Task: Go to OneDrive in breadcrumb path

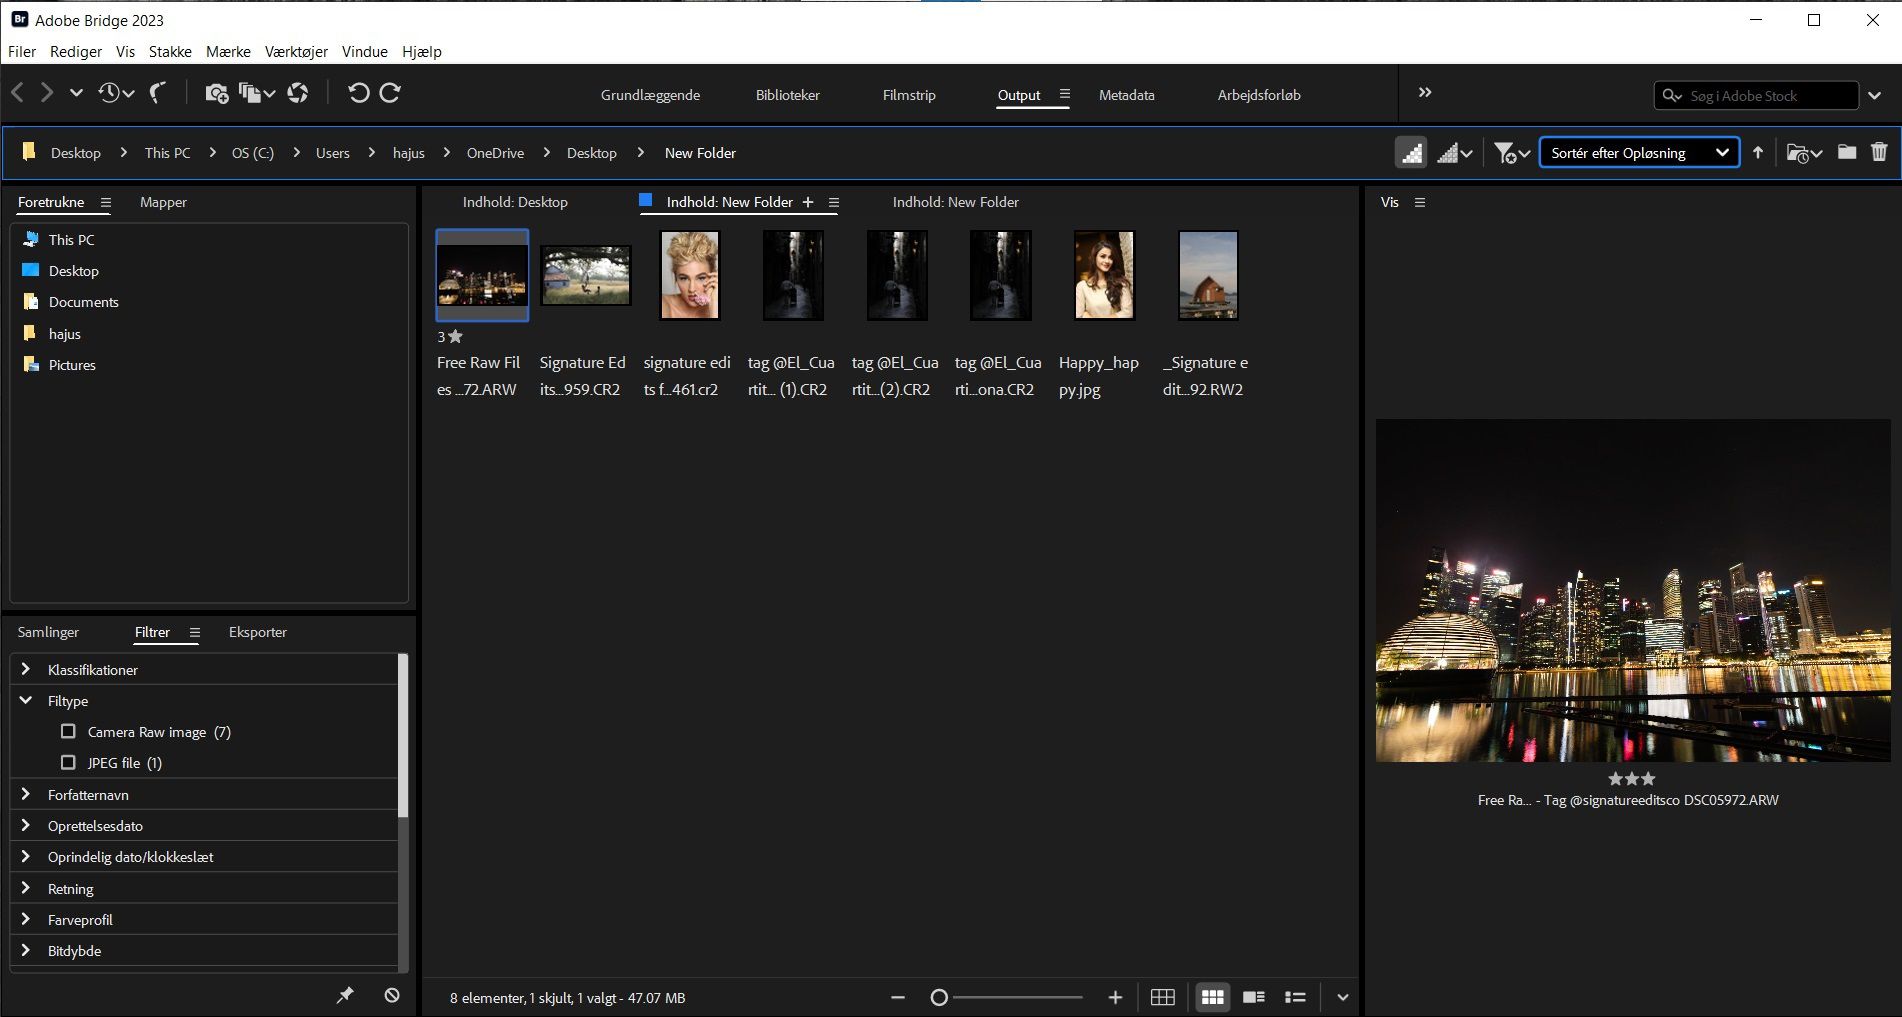Action: (495, 153)
